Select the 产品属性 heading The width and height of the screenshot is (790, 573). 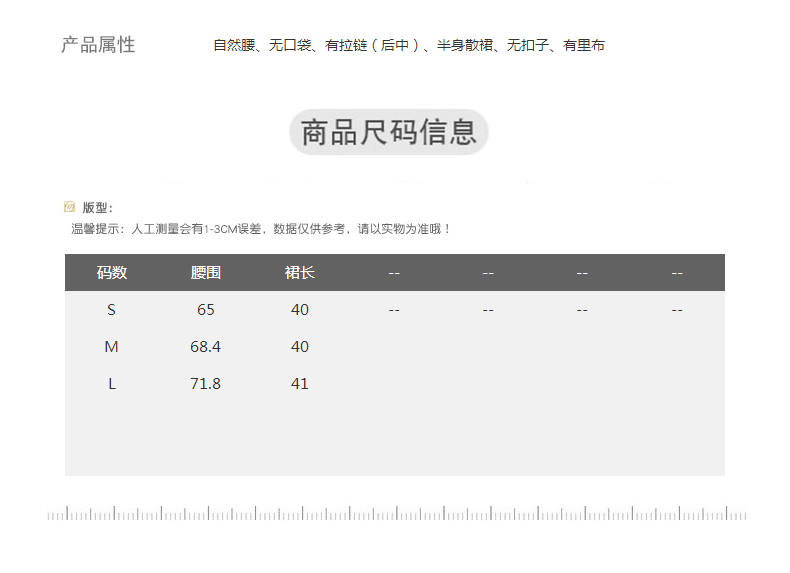coord(98,45)
